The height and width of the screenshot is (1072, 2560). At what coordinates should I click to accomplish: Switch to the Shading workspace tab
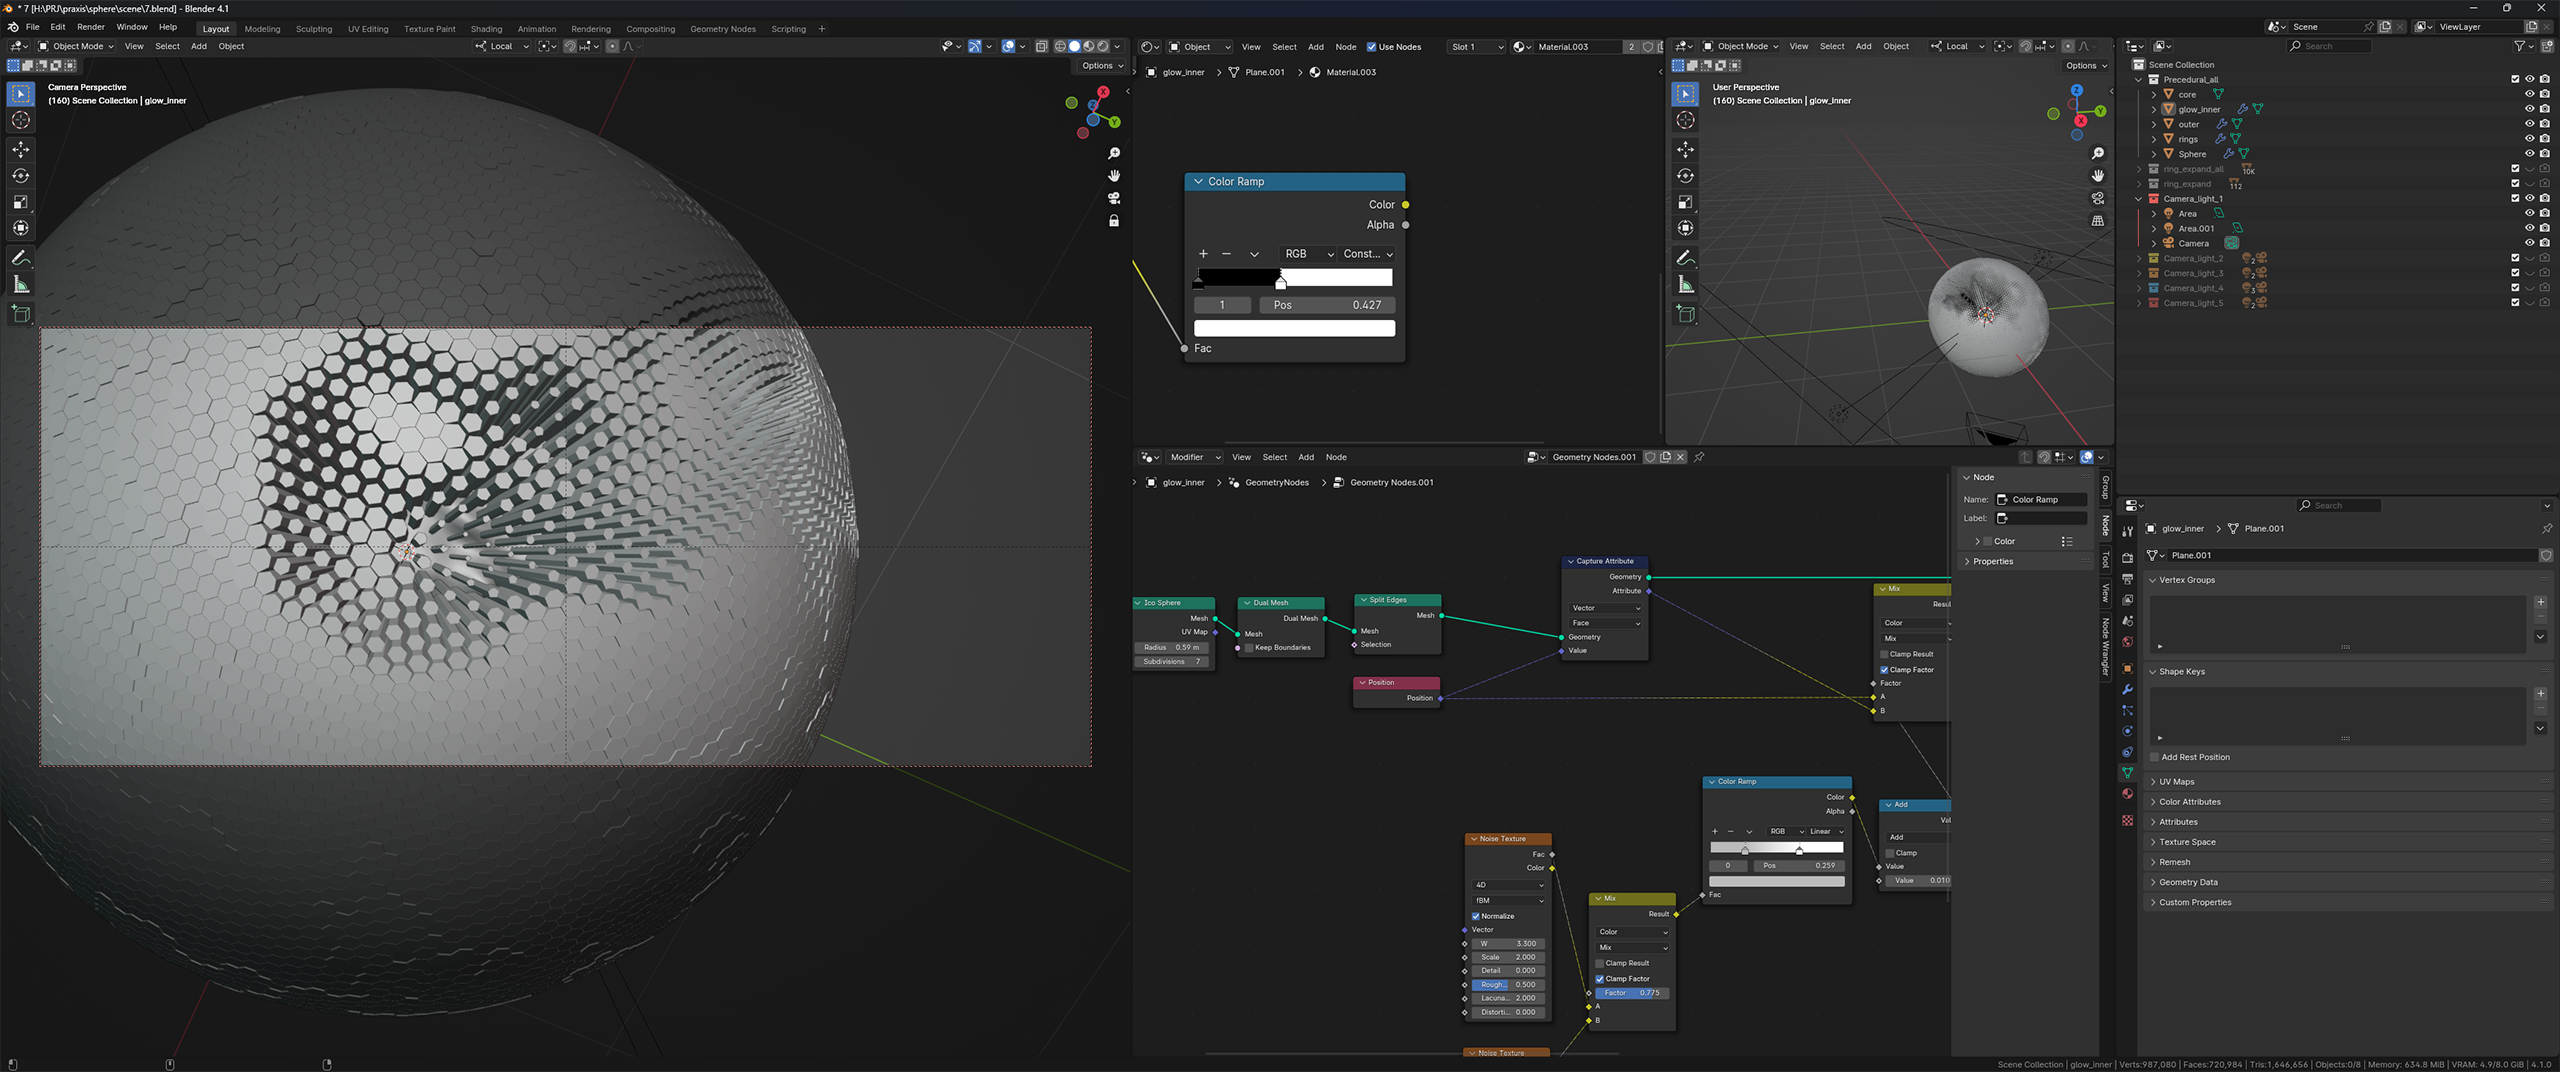[x=486, y=29]
